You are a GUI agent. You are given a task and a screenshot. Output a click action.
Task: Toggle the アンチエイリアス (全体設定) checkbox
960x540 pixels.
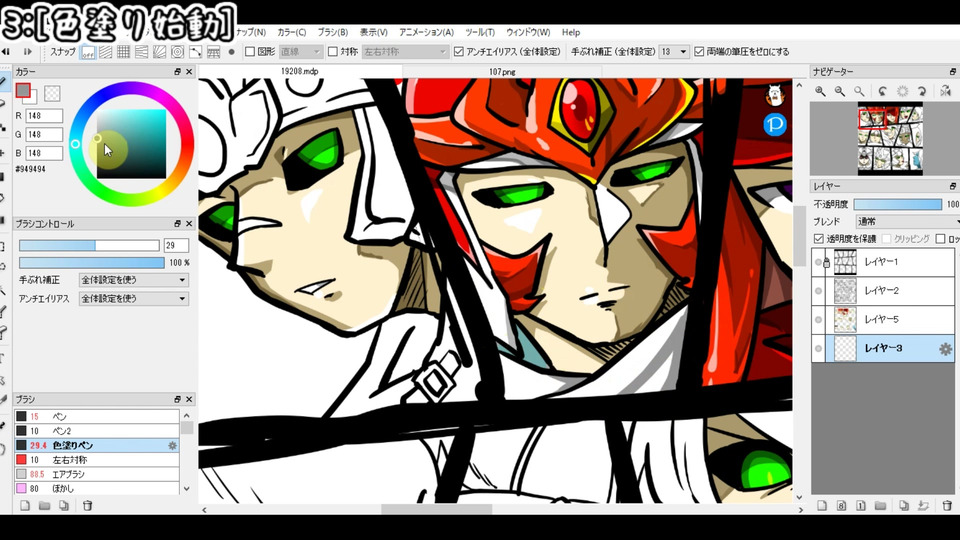coord(459,52)
